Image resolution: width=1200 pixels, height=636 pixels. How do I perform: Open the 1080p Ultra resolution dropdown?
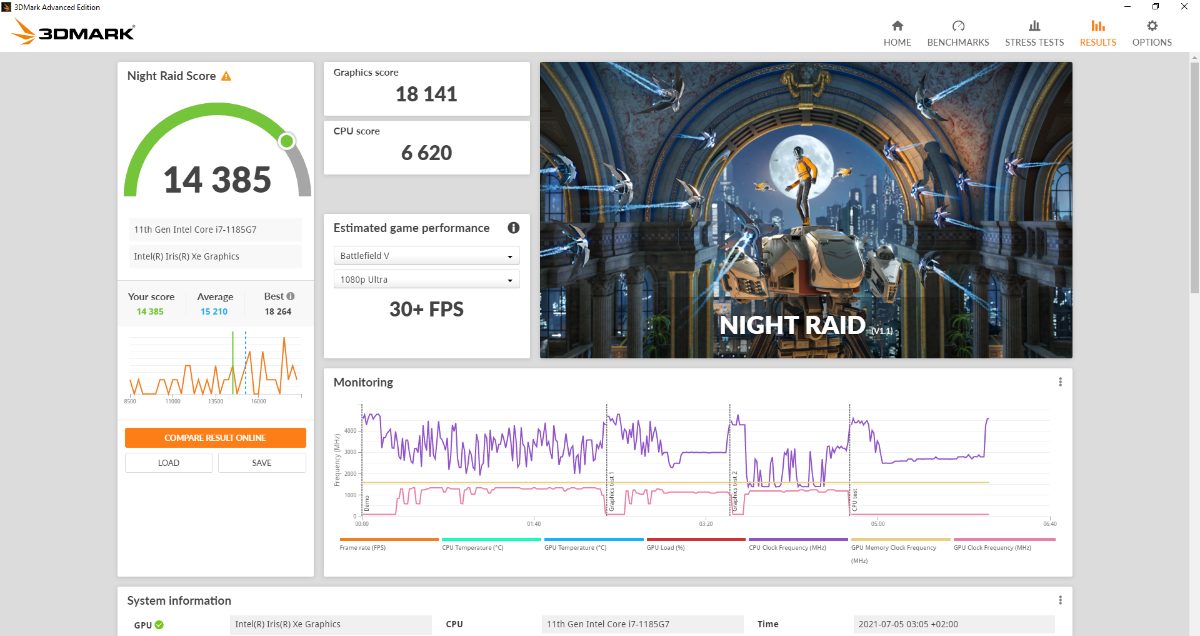[426, 281]
